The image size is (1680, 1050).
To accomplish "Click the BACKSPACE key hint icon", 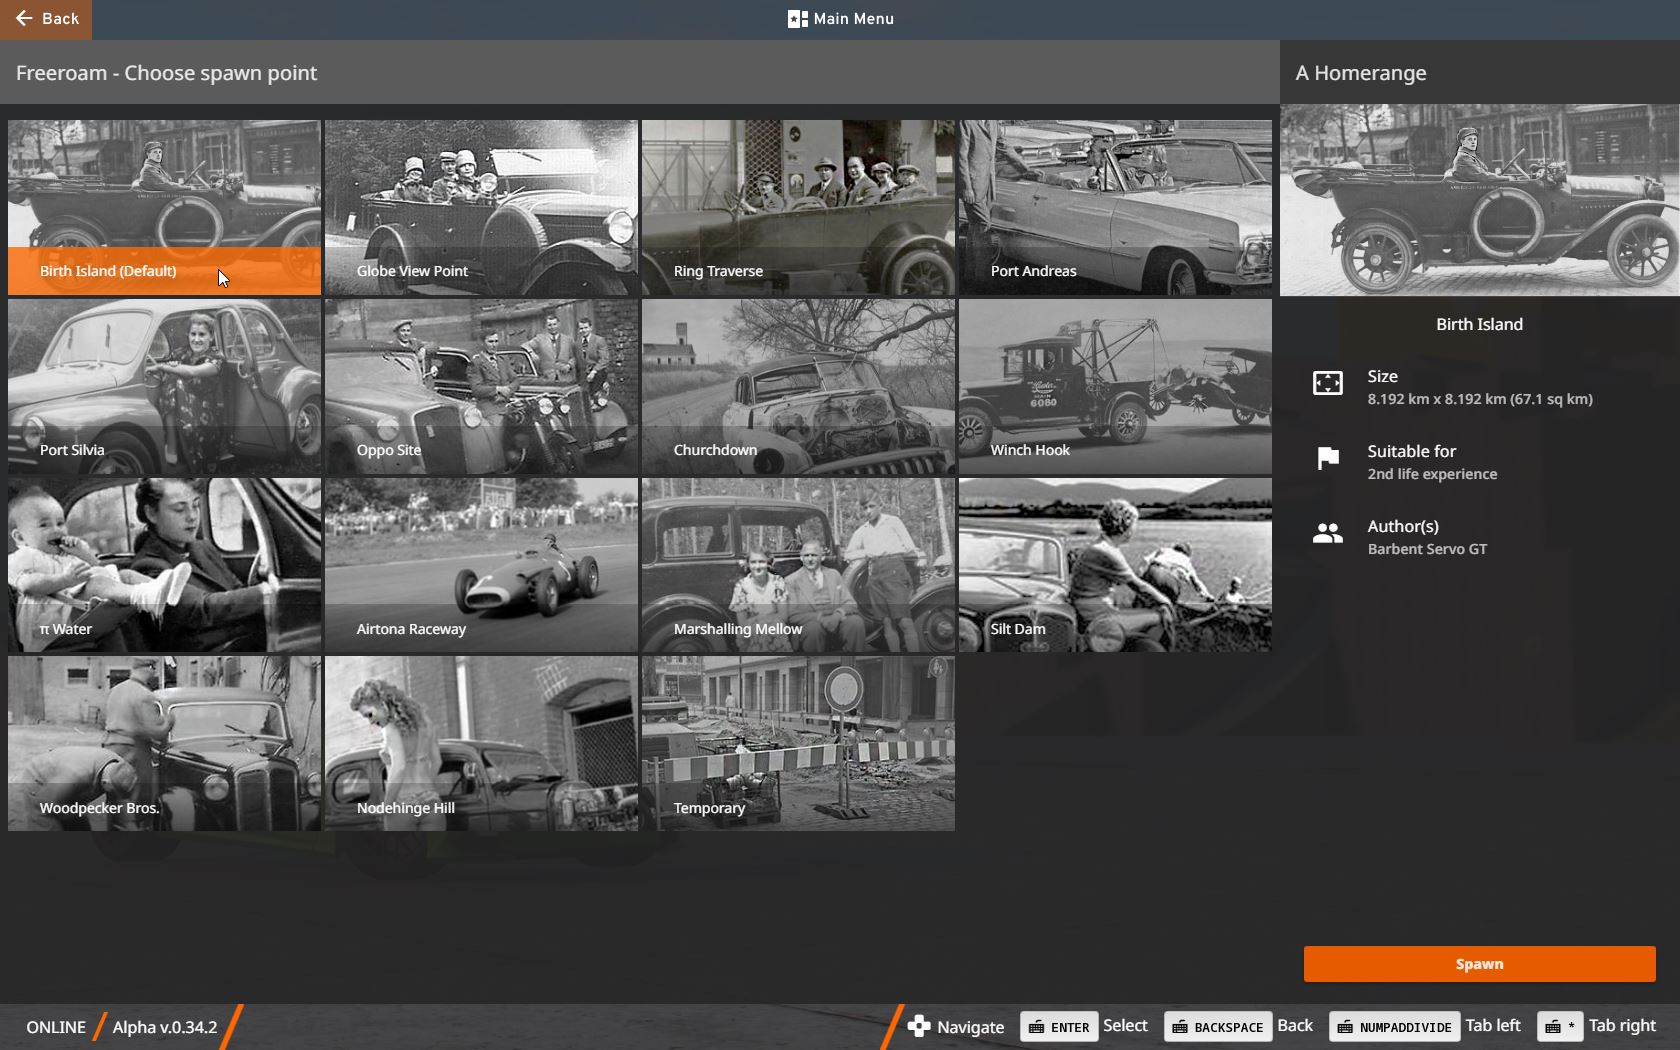I will click(1217, 1026).
